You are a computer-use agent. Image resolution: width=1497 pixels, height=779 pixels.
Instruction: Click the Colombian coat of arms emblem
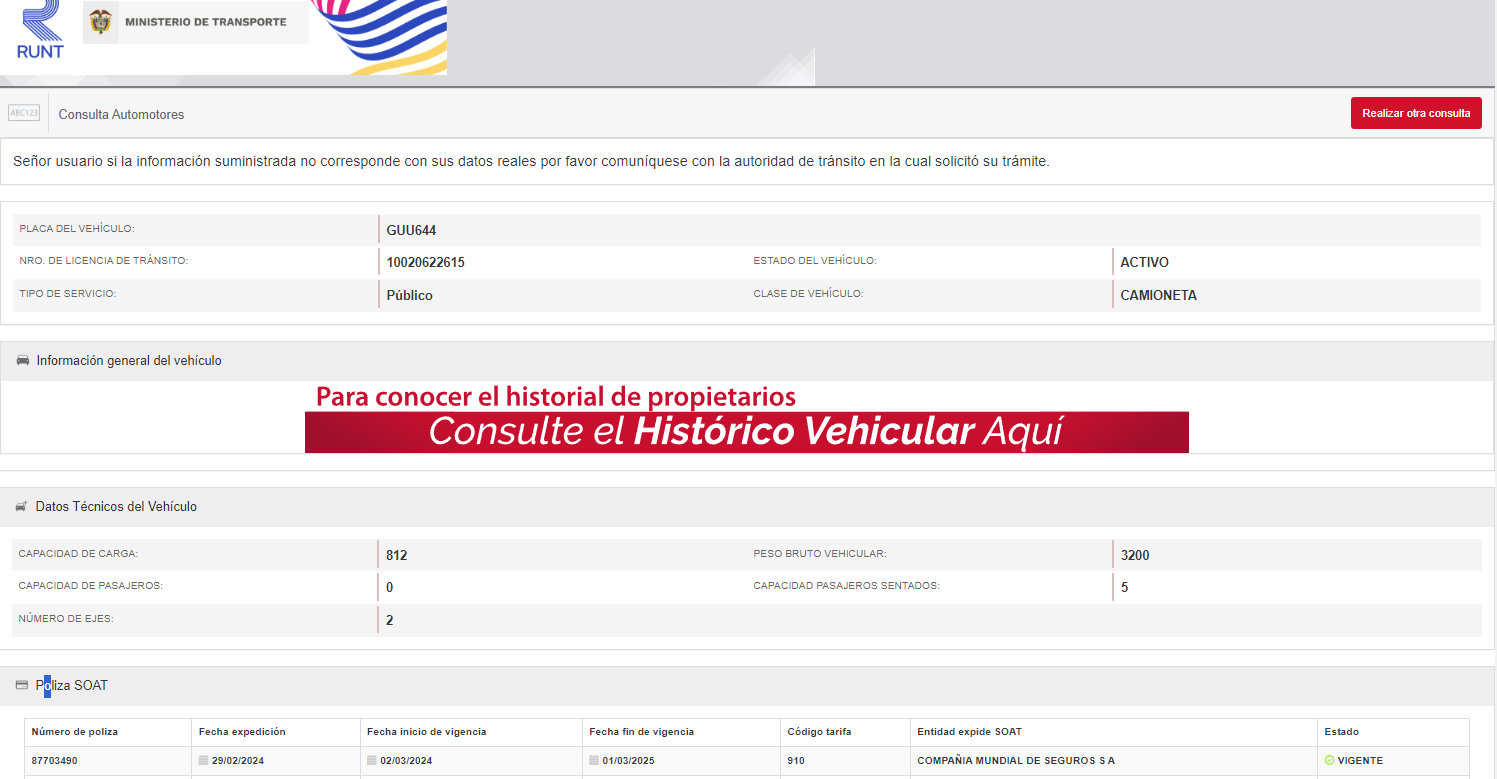pos(100,22)
